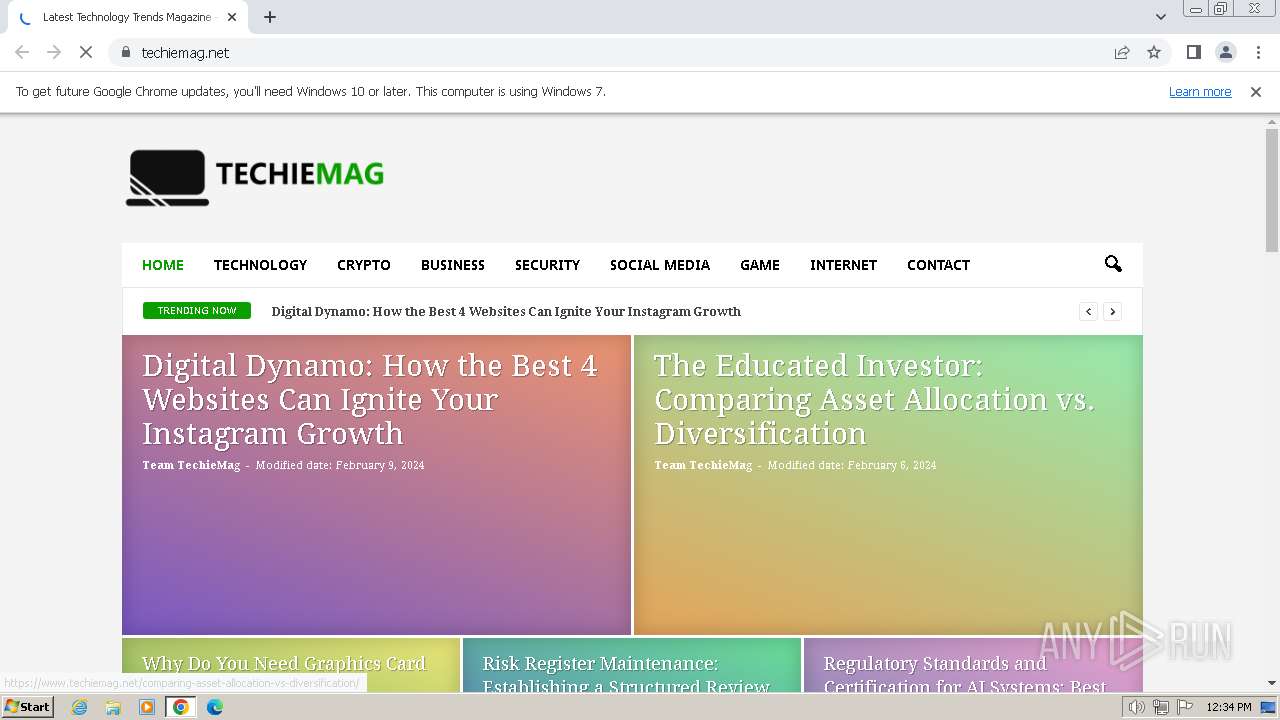
Task: Open the CONTACT menu page
Action: [x=938, y=265]
